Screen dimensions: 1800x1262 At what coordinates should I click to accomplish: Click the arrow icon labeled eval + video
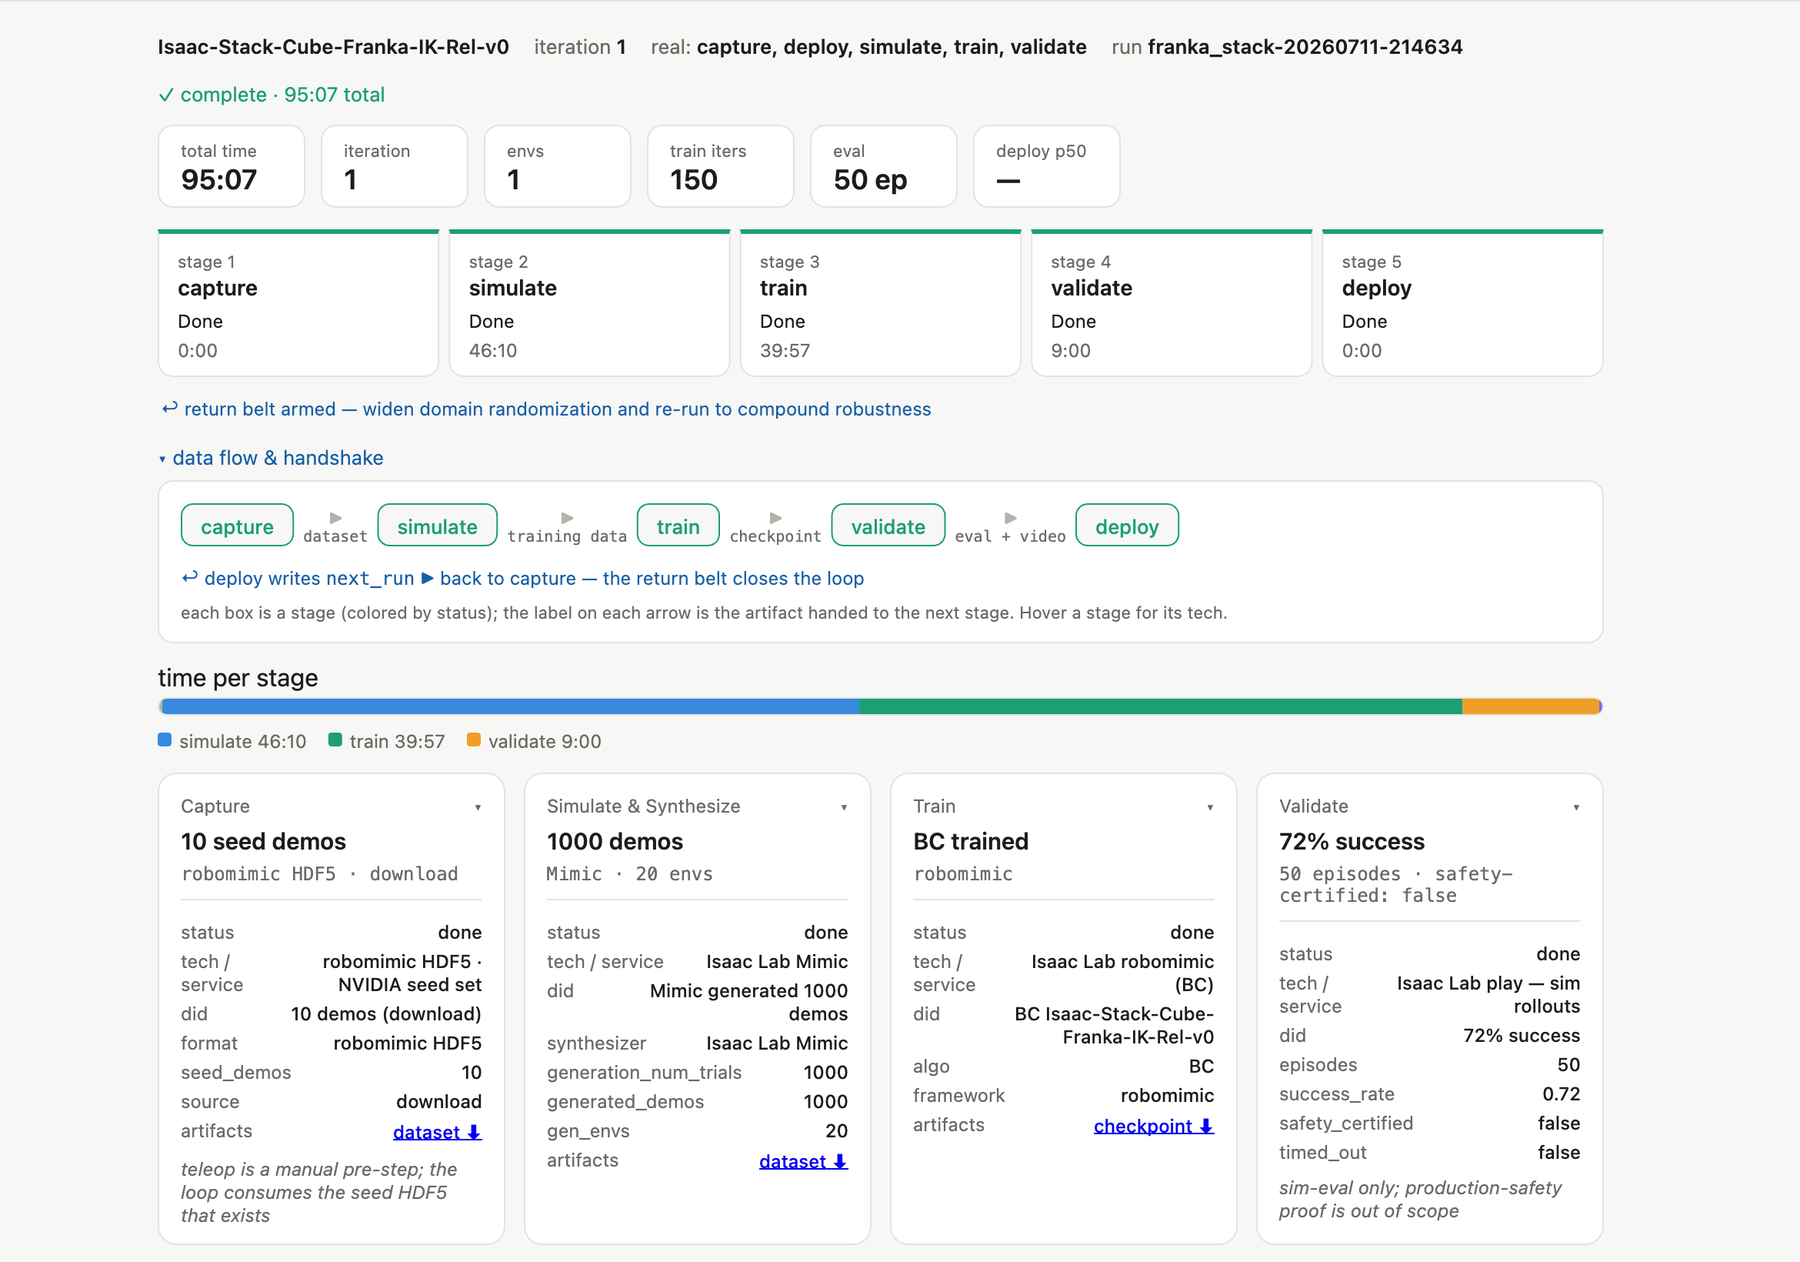tap(1010, 517)
